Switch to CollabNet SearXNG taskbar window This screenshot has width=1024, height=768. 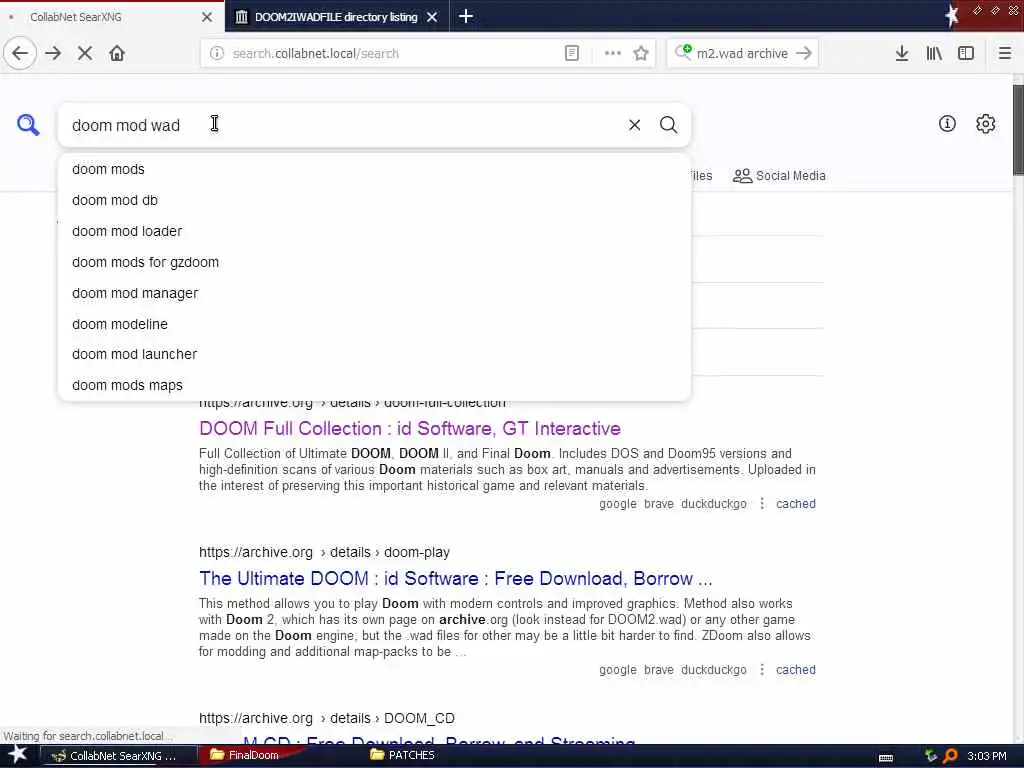118,756
